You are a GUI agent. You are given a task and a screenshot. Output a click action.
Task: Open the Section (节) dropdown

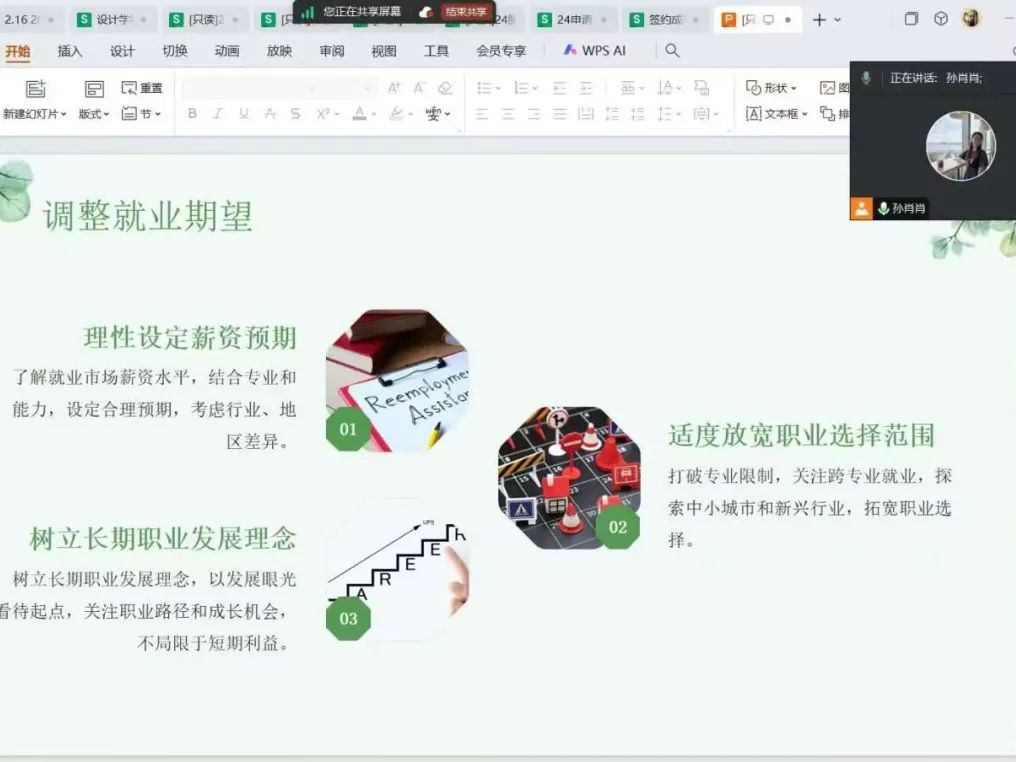(141, 114)
